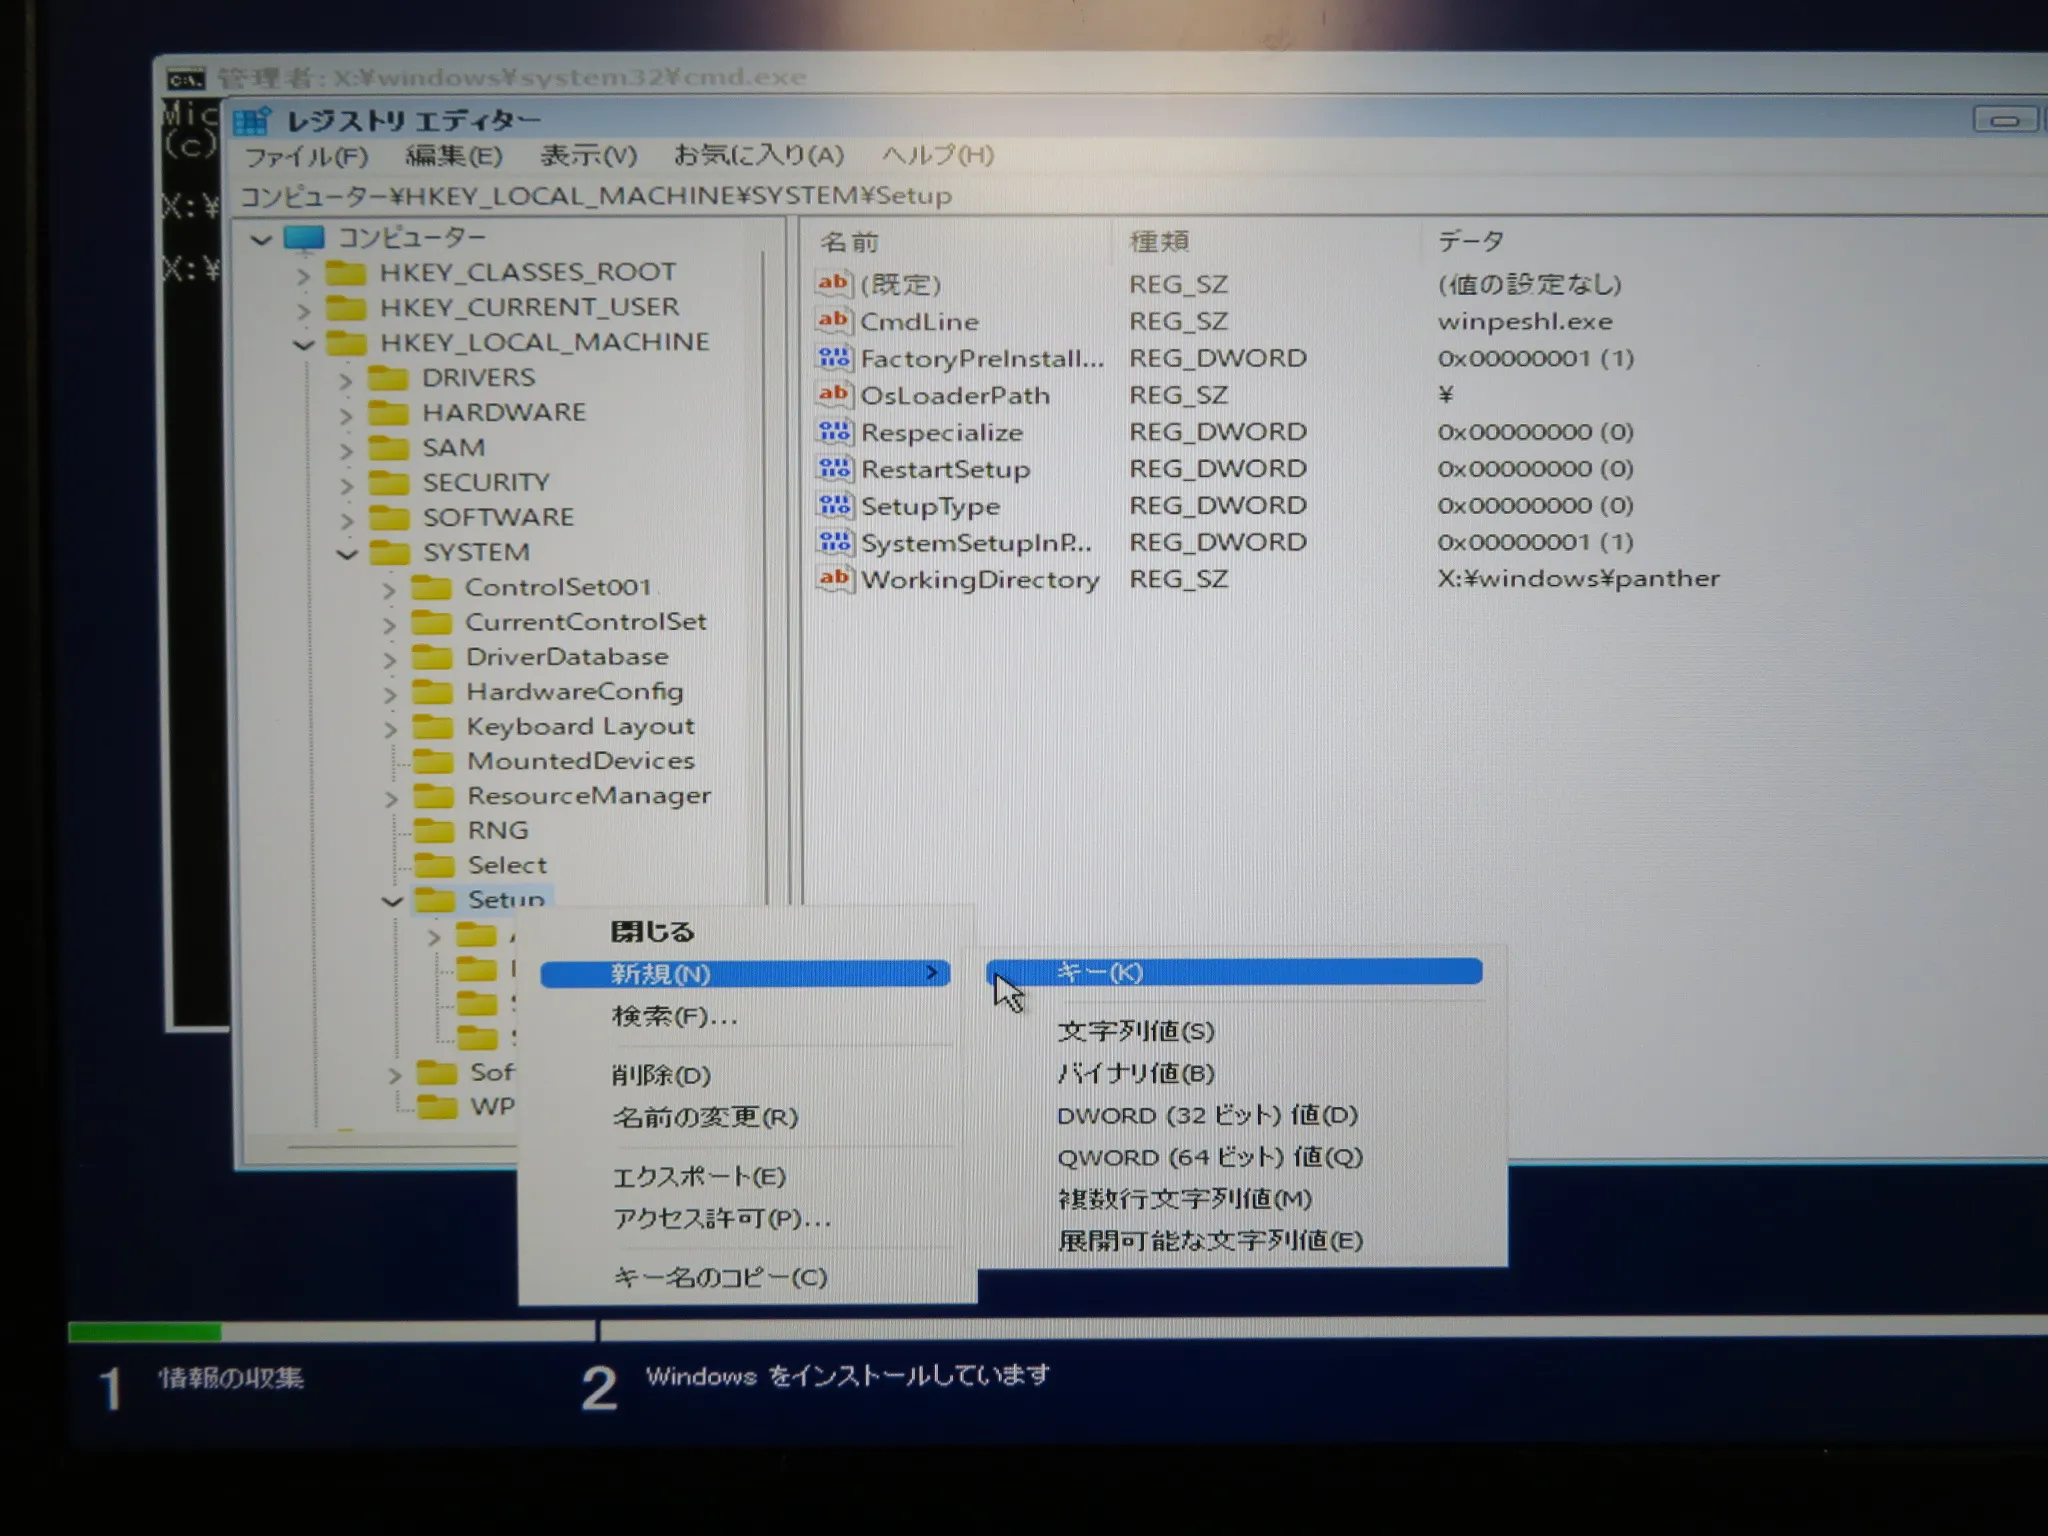Image resolution: width=2048 pixels, height=1536 pixels.
Task: Choose QWORD (64 ビット) 値(Q) option
Action: pyautogui.click(x=1210, y=1157)
